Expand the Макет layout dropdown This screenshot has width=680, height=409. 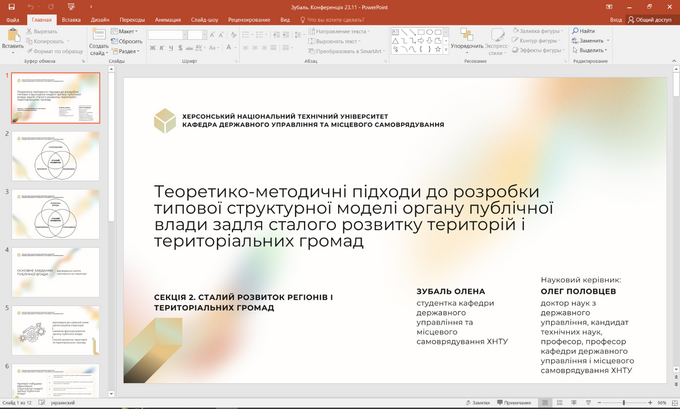coord(128,31)
